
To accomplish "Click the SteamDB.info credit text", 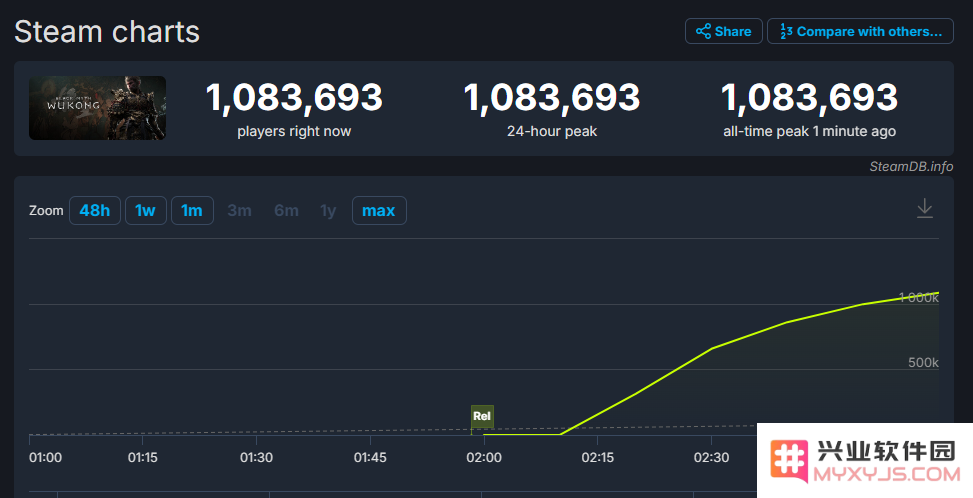I will 911,166.
